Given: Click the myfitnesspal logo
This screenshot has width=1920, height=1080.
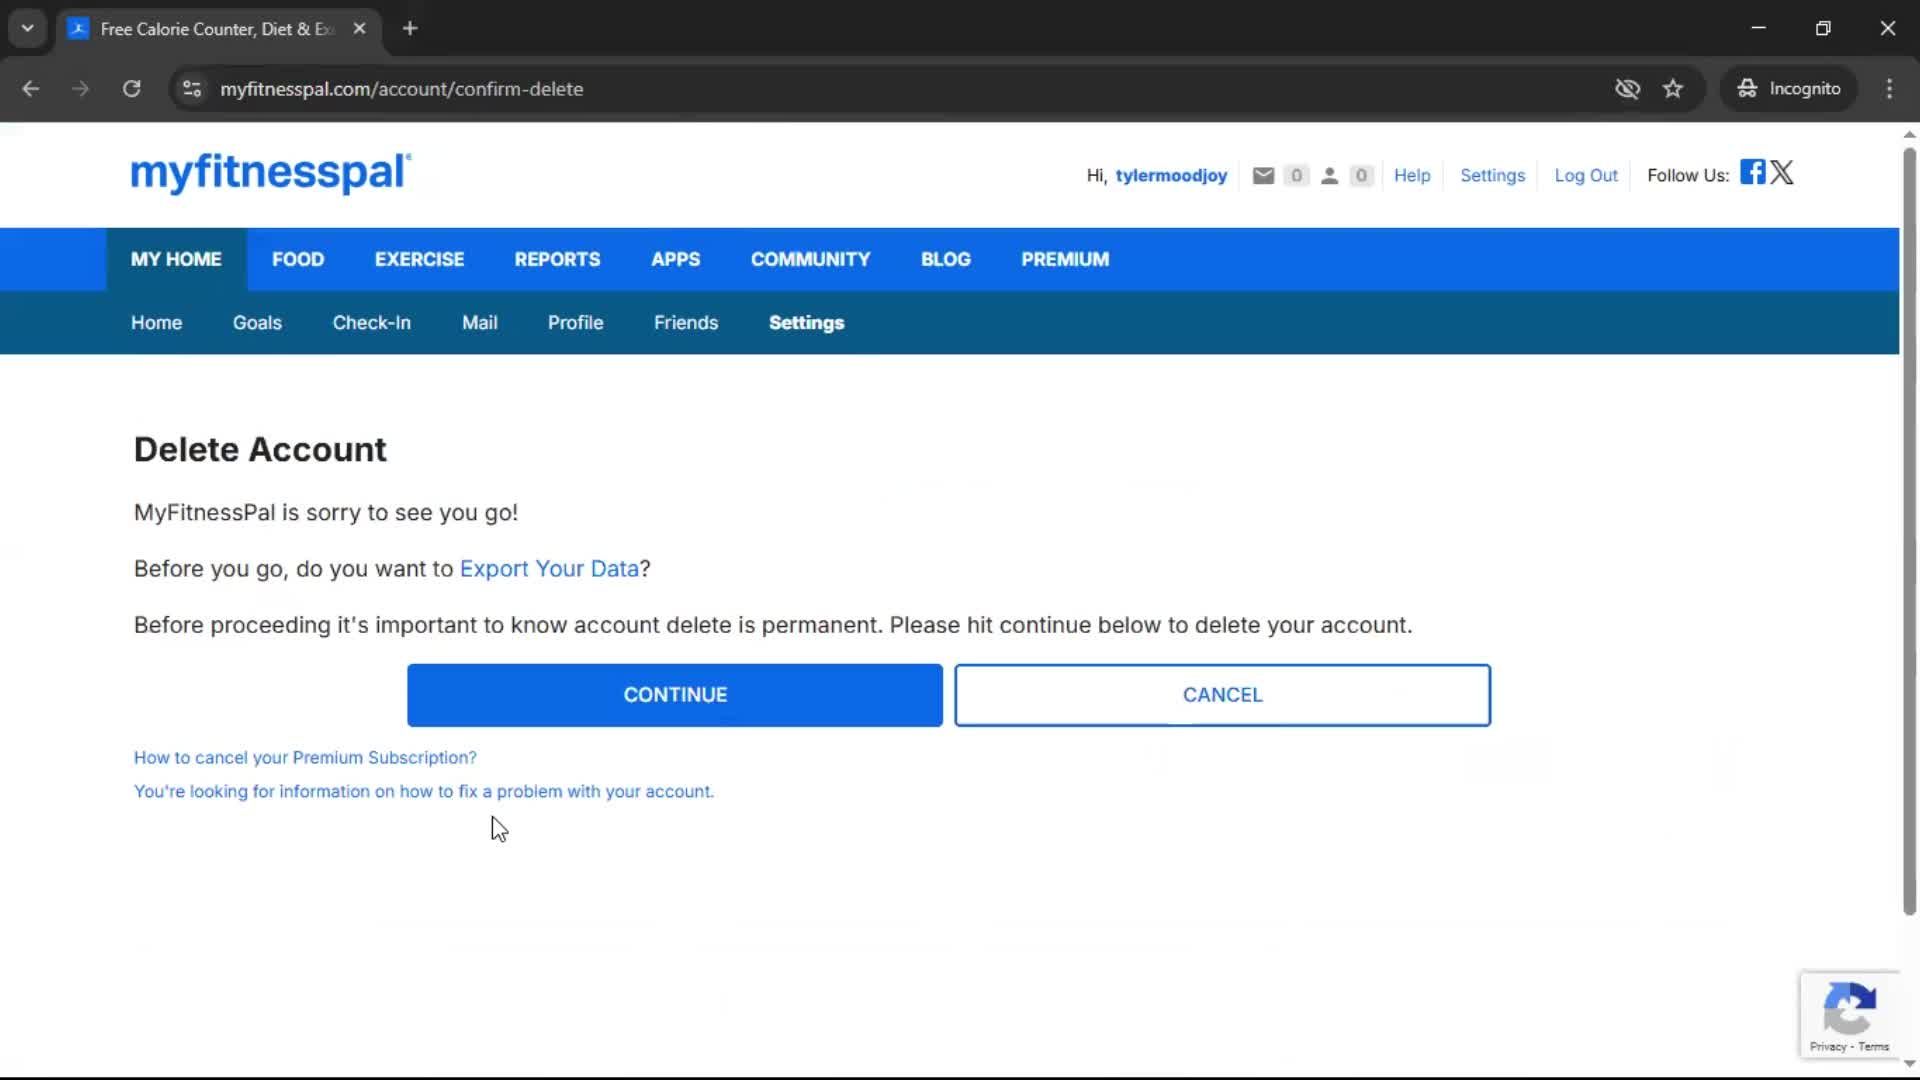Looking at the screenshot, I should [x=271, y=172].
